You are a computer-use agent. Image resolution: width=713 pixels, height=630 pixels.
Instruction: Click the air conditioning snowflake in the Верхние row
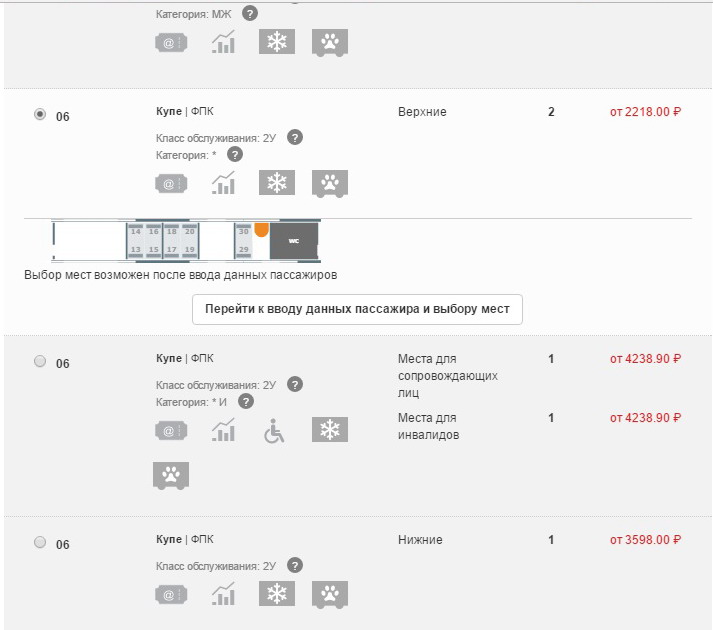[x=276, y=183]
